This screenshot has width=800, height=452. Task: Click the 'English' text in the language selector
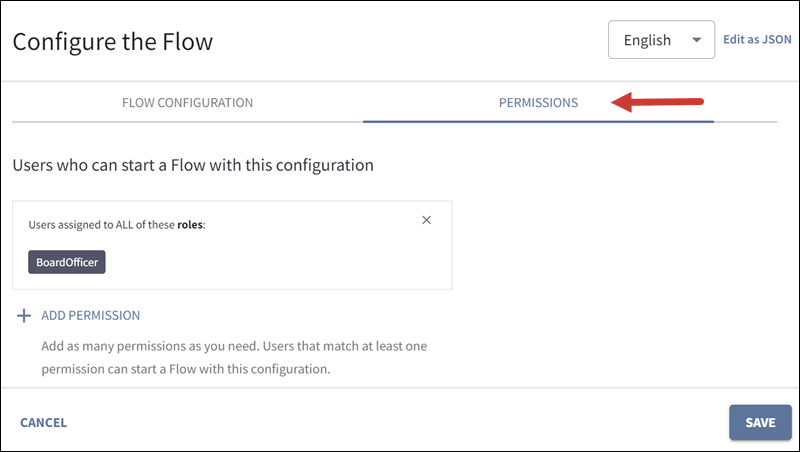[x=647, y=41]
